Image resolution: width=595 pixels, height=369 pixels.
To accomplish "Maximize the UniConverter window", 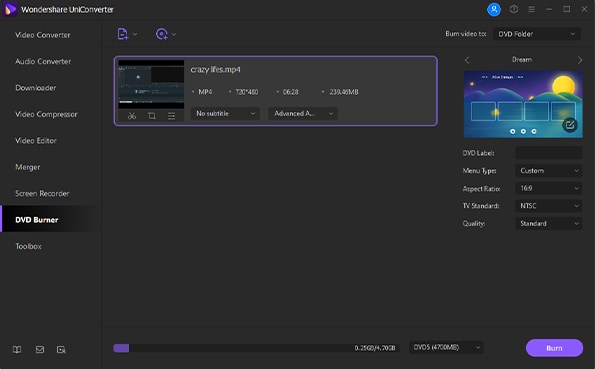I will (x=567, y=9).
